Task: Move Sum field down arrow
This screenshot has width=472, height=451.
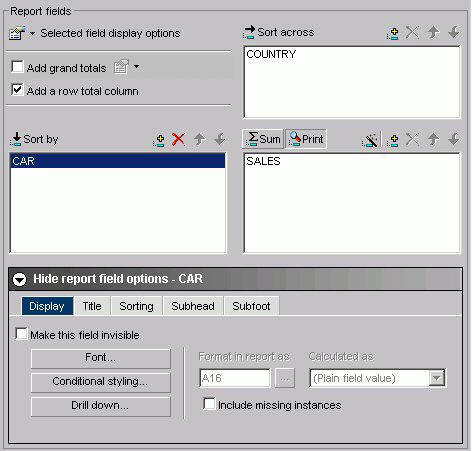Action: pyautogui.click(x=454, y=139)
